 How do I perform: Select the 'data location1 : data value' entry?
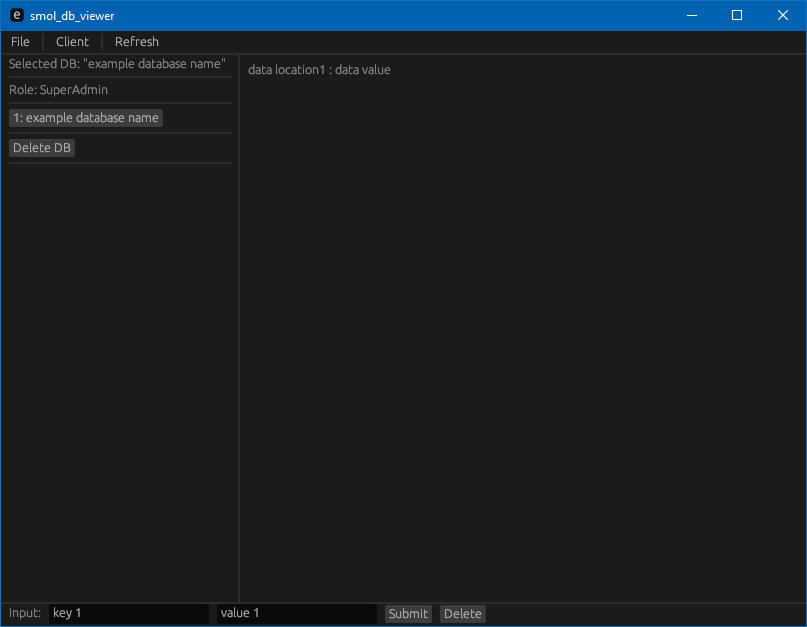[x=319, y=70]
